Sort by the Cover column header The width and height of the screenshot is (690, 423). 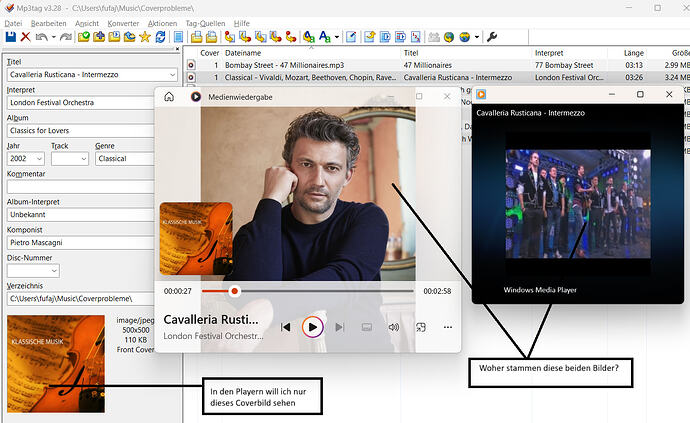pos(209,53)
